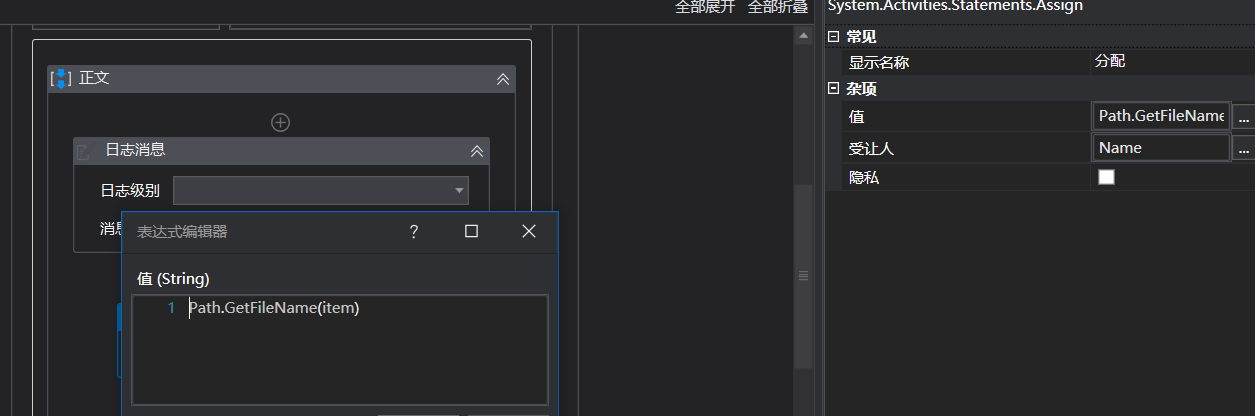This screenshot has height=416, width=1255.
Task: Open ellipsis editor for 受让人 property
Action: pos(1243,148)
